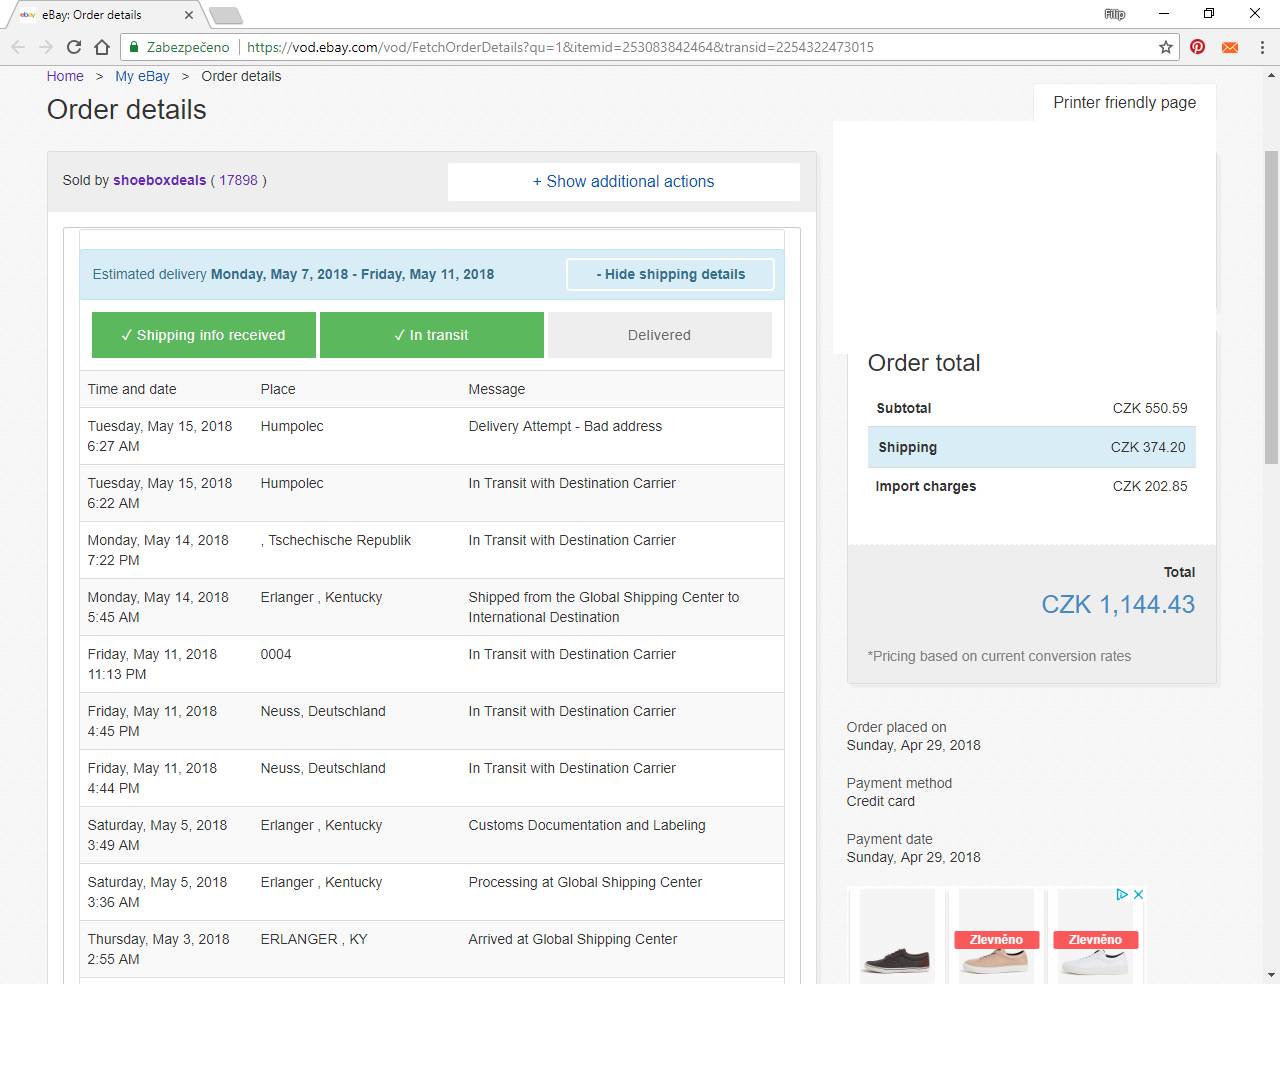1280x1080 pixels.
Task: Reload the eBay order page
Action: pos(74,47)
